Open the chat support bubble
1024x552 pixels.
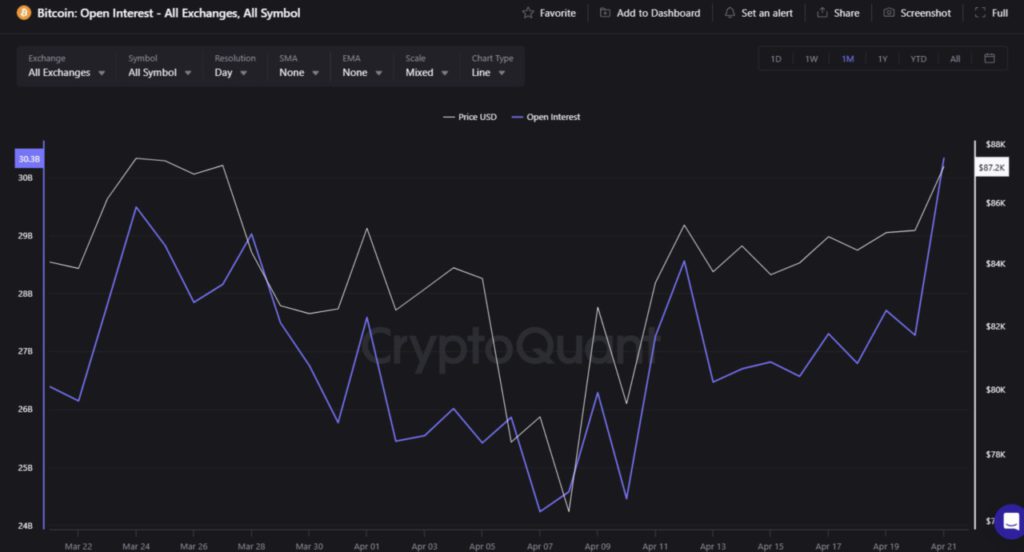click(x=1009, y=519)
